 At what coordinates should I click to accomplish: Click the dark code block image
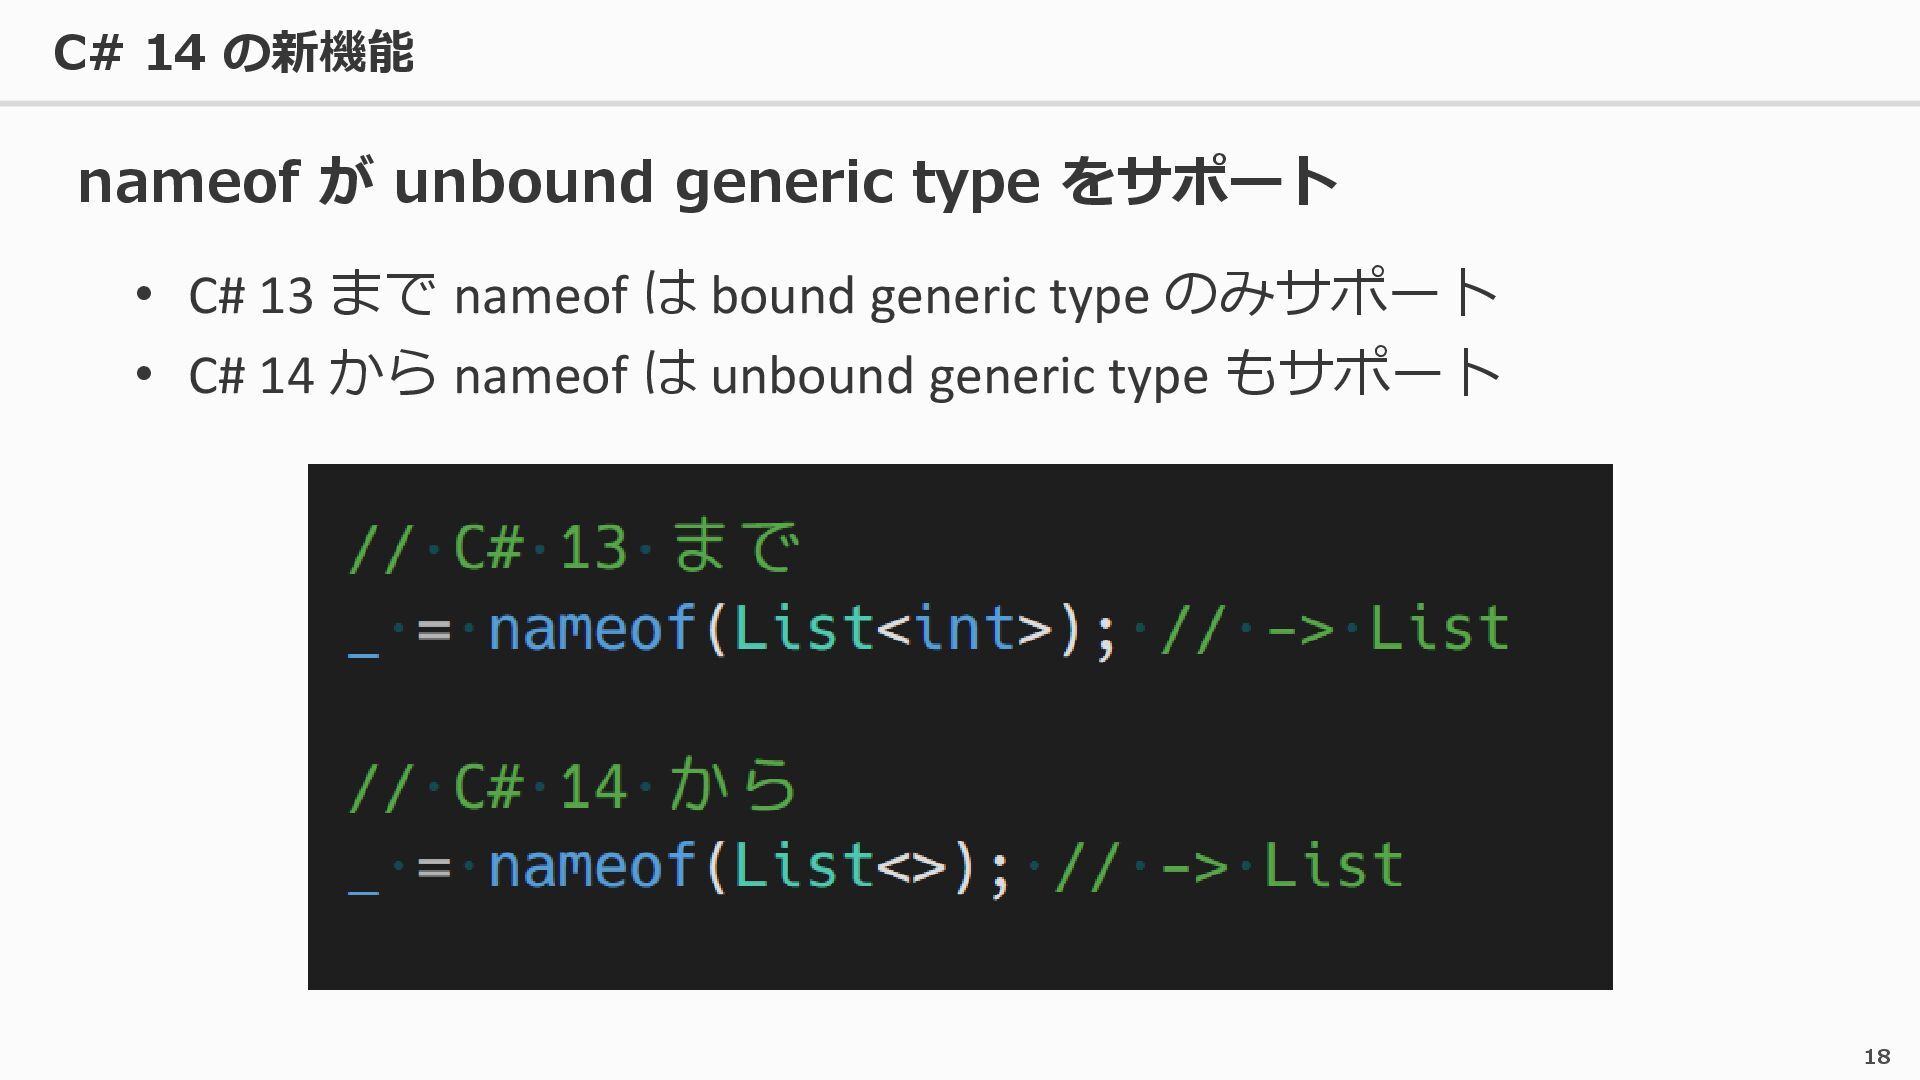[x=960, y=727]
